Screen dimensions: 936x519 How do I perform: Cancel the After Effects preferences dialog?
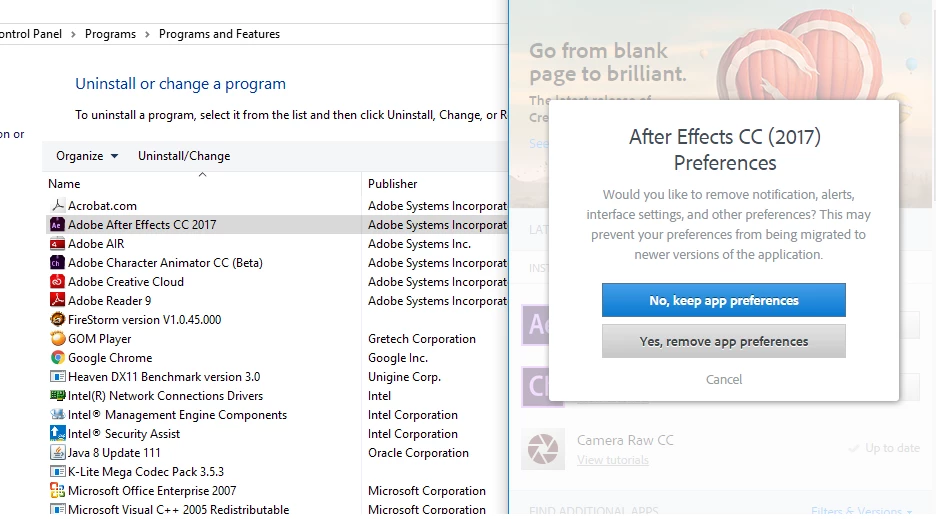tap(723, 379)
